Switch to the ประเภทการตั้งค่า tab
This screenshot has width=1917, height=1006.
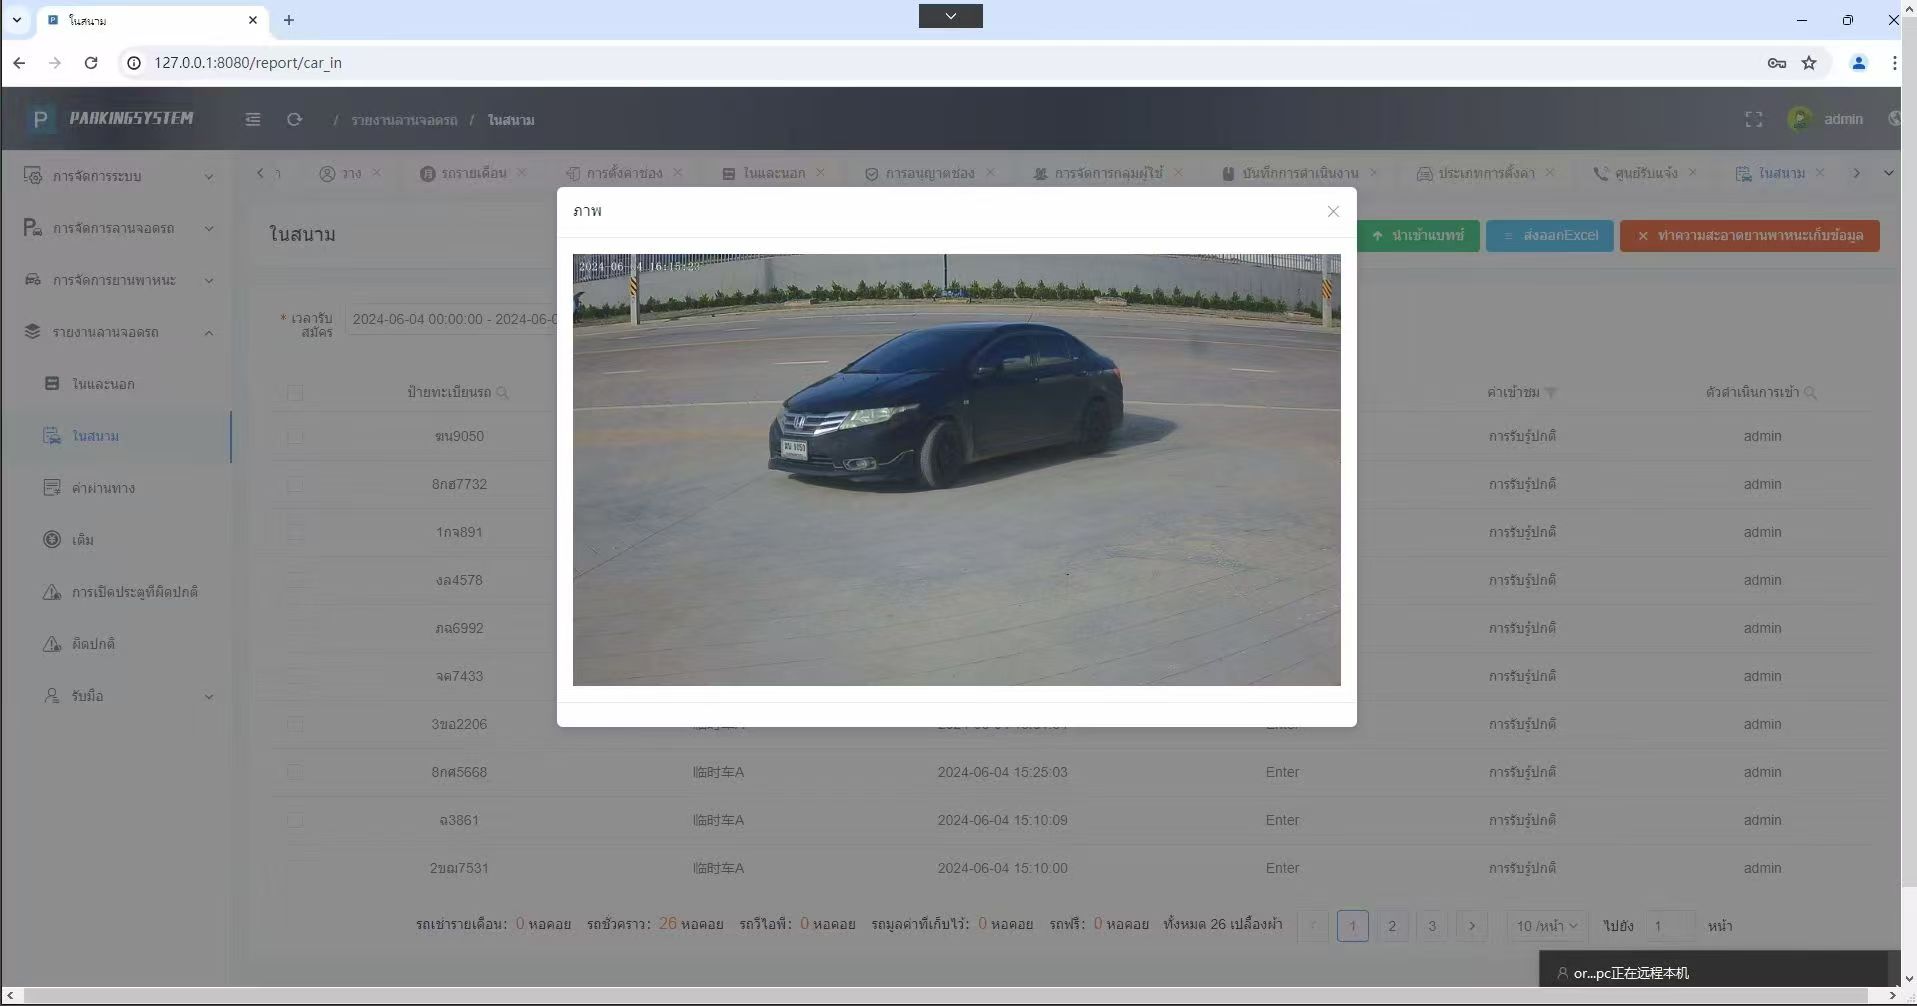1485,173
